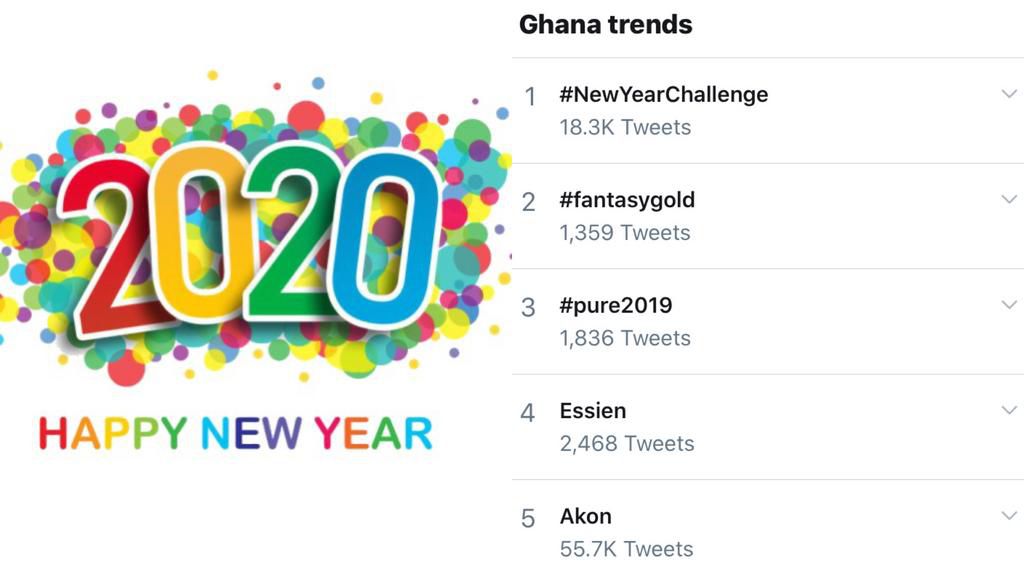Open the #pure2019 trending topic
Image resolution: width=1024 pixels, height=576 pixels.
click(617, 305)
